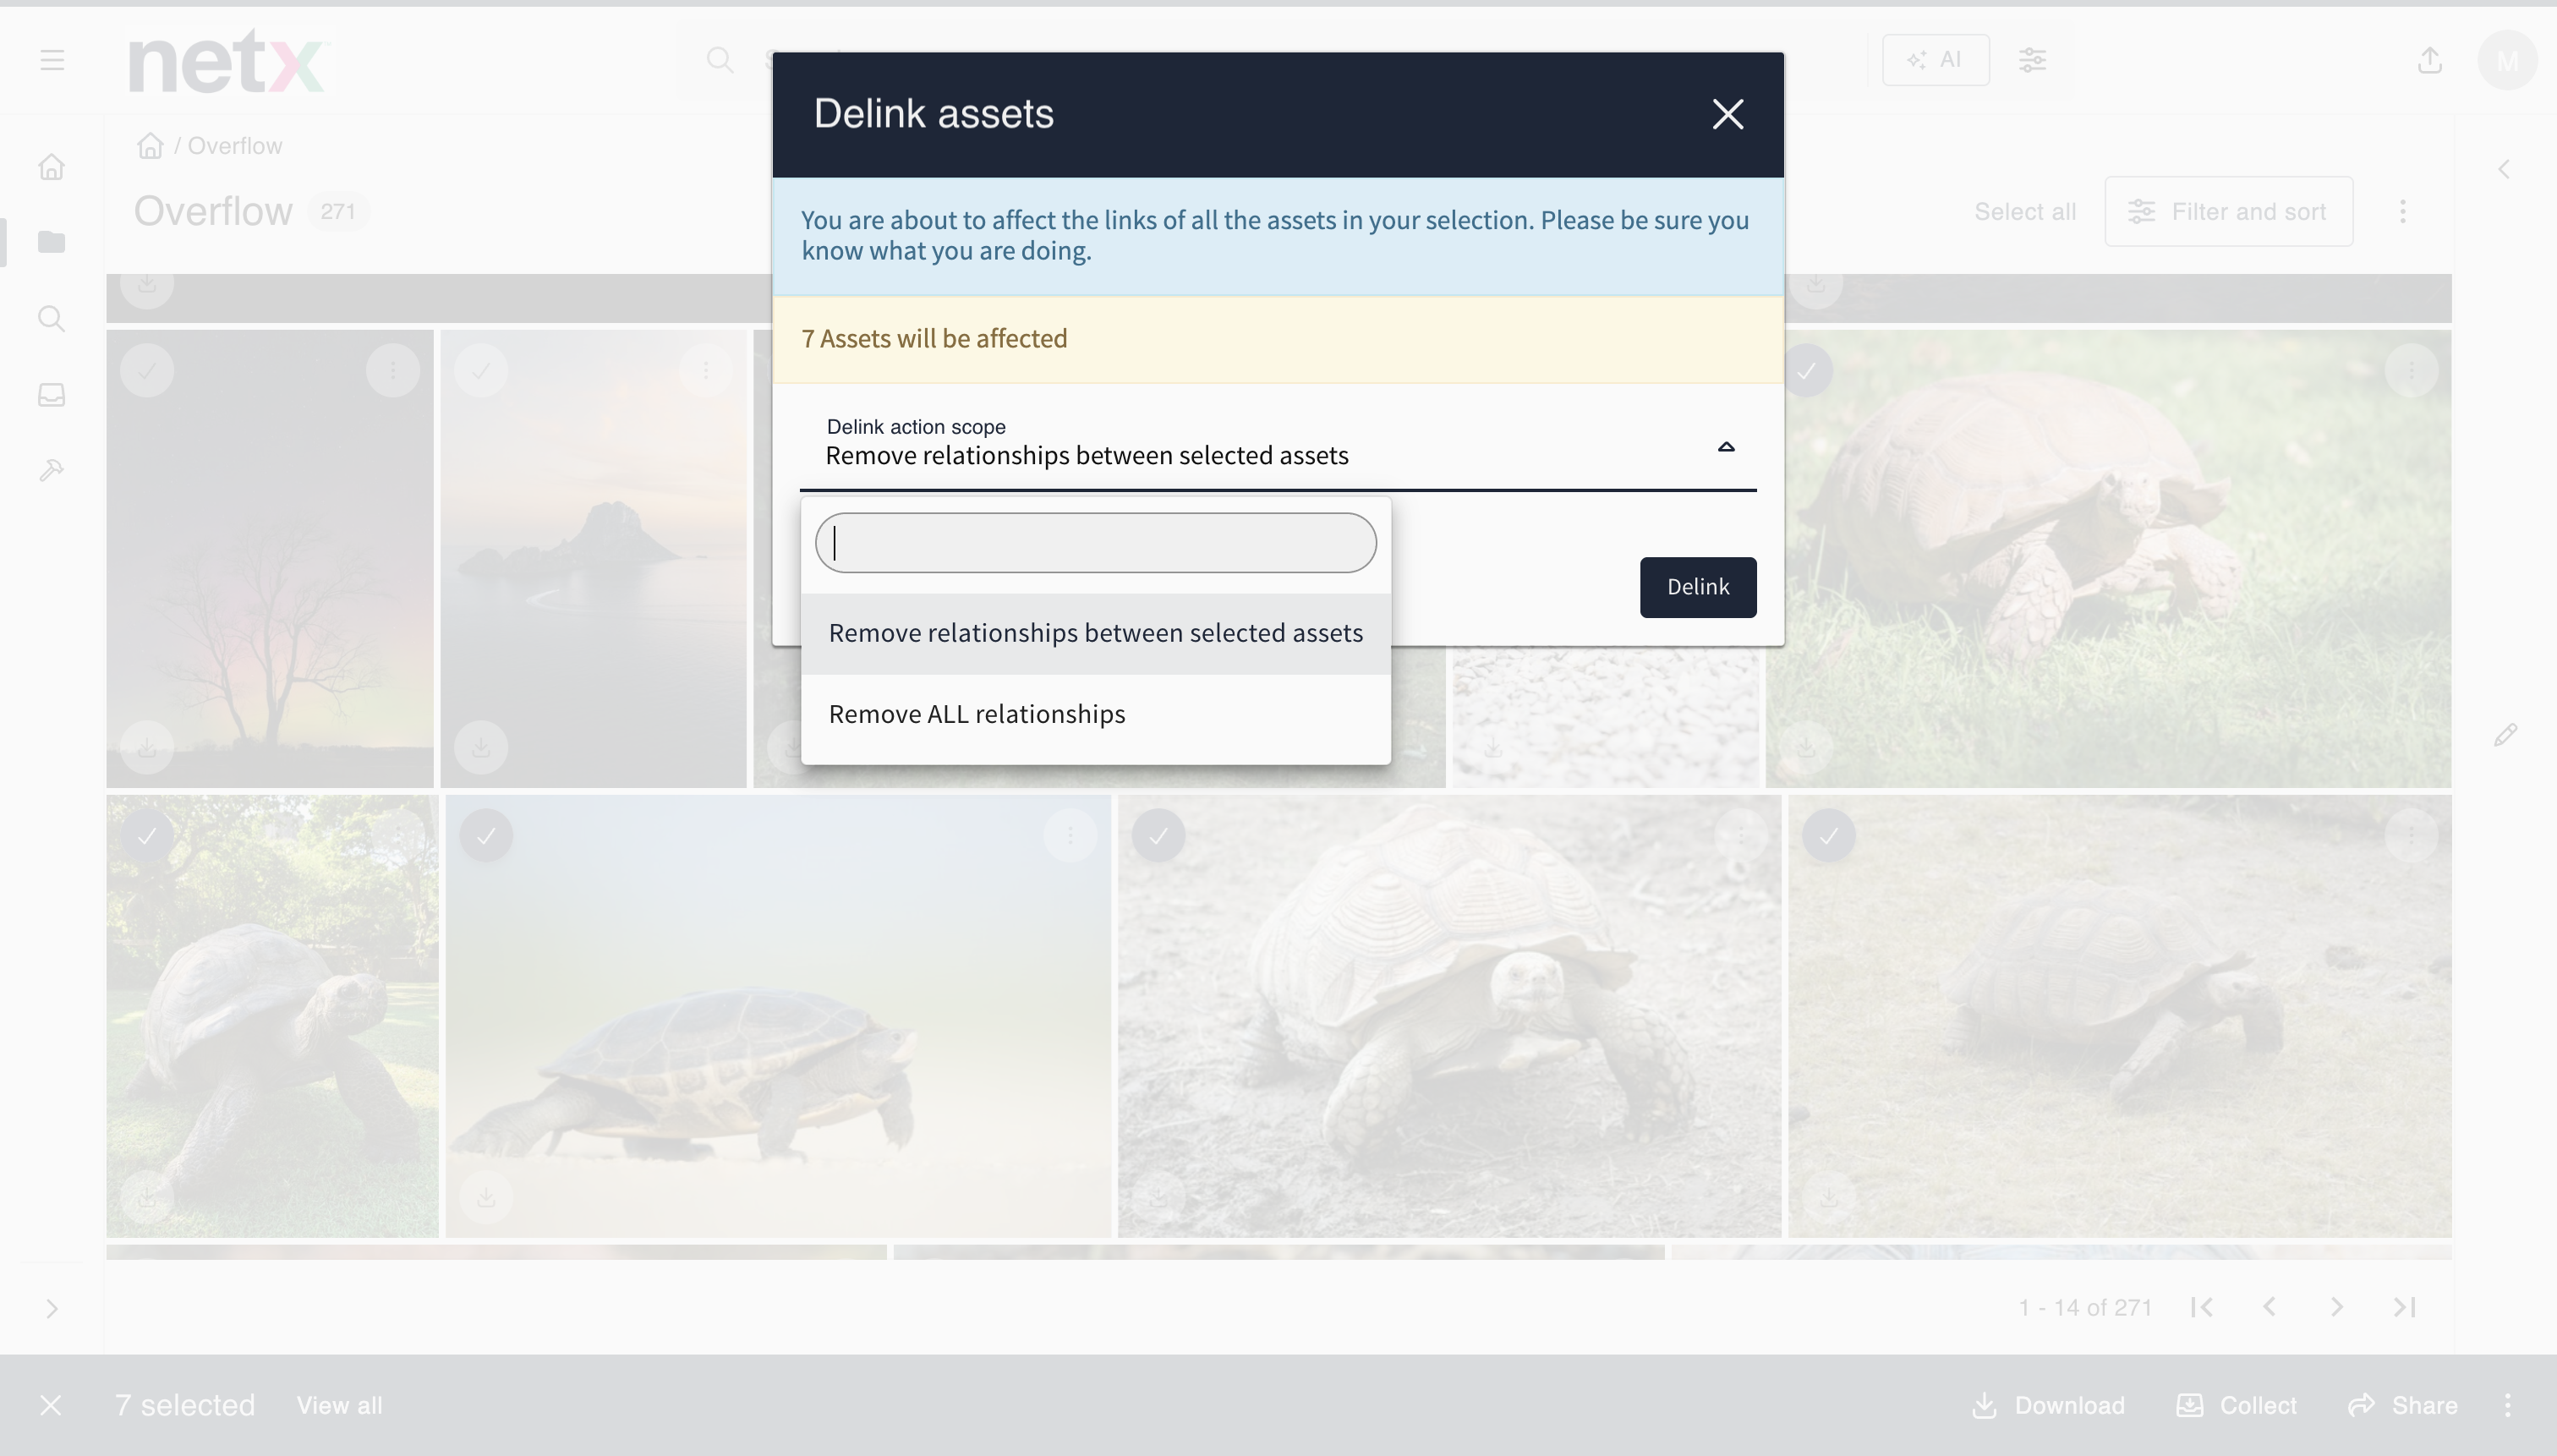Open Filter and sort
Image resolution: width=2557 pixels, height=1456 pixels.
click(x=2228, y=212)
